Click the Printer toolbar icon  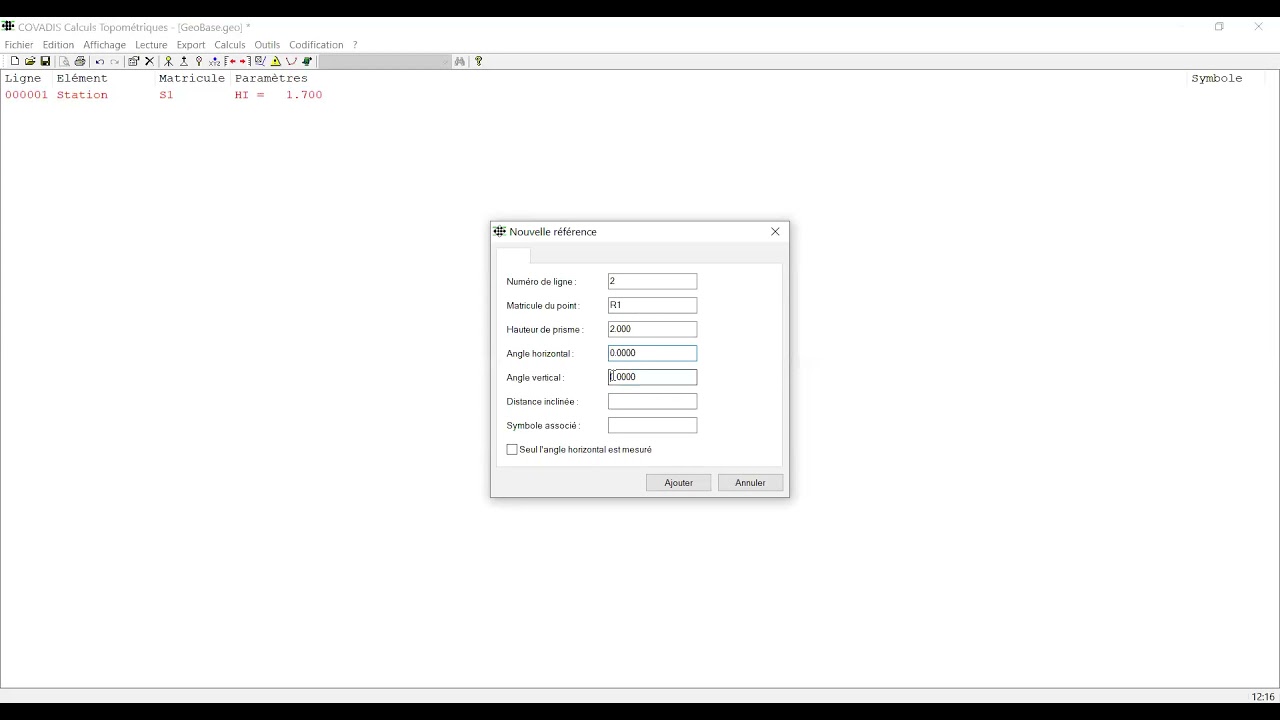pyautogui.click(x=80, y=61)
